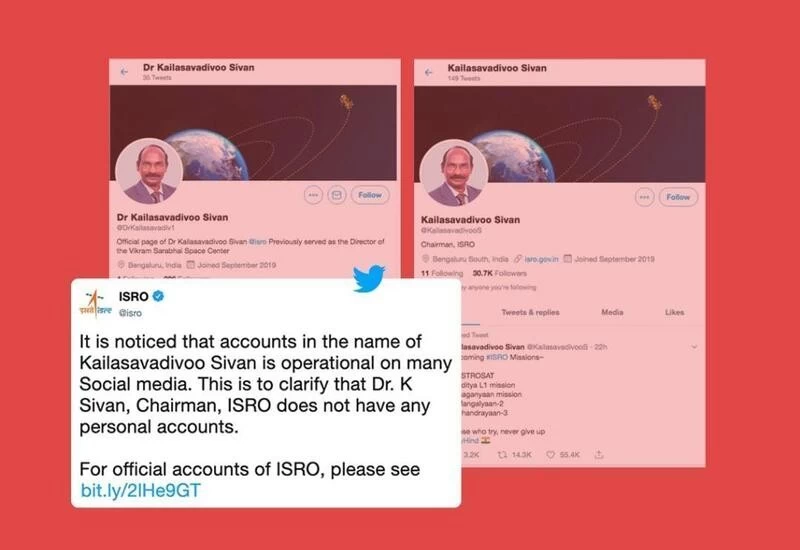Like the tweet with 55.4K hearts

coord(551,455)
